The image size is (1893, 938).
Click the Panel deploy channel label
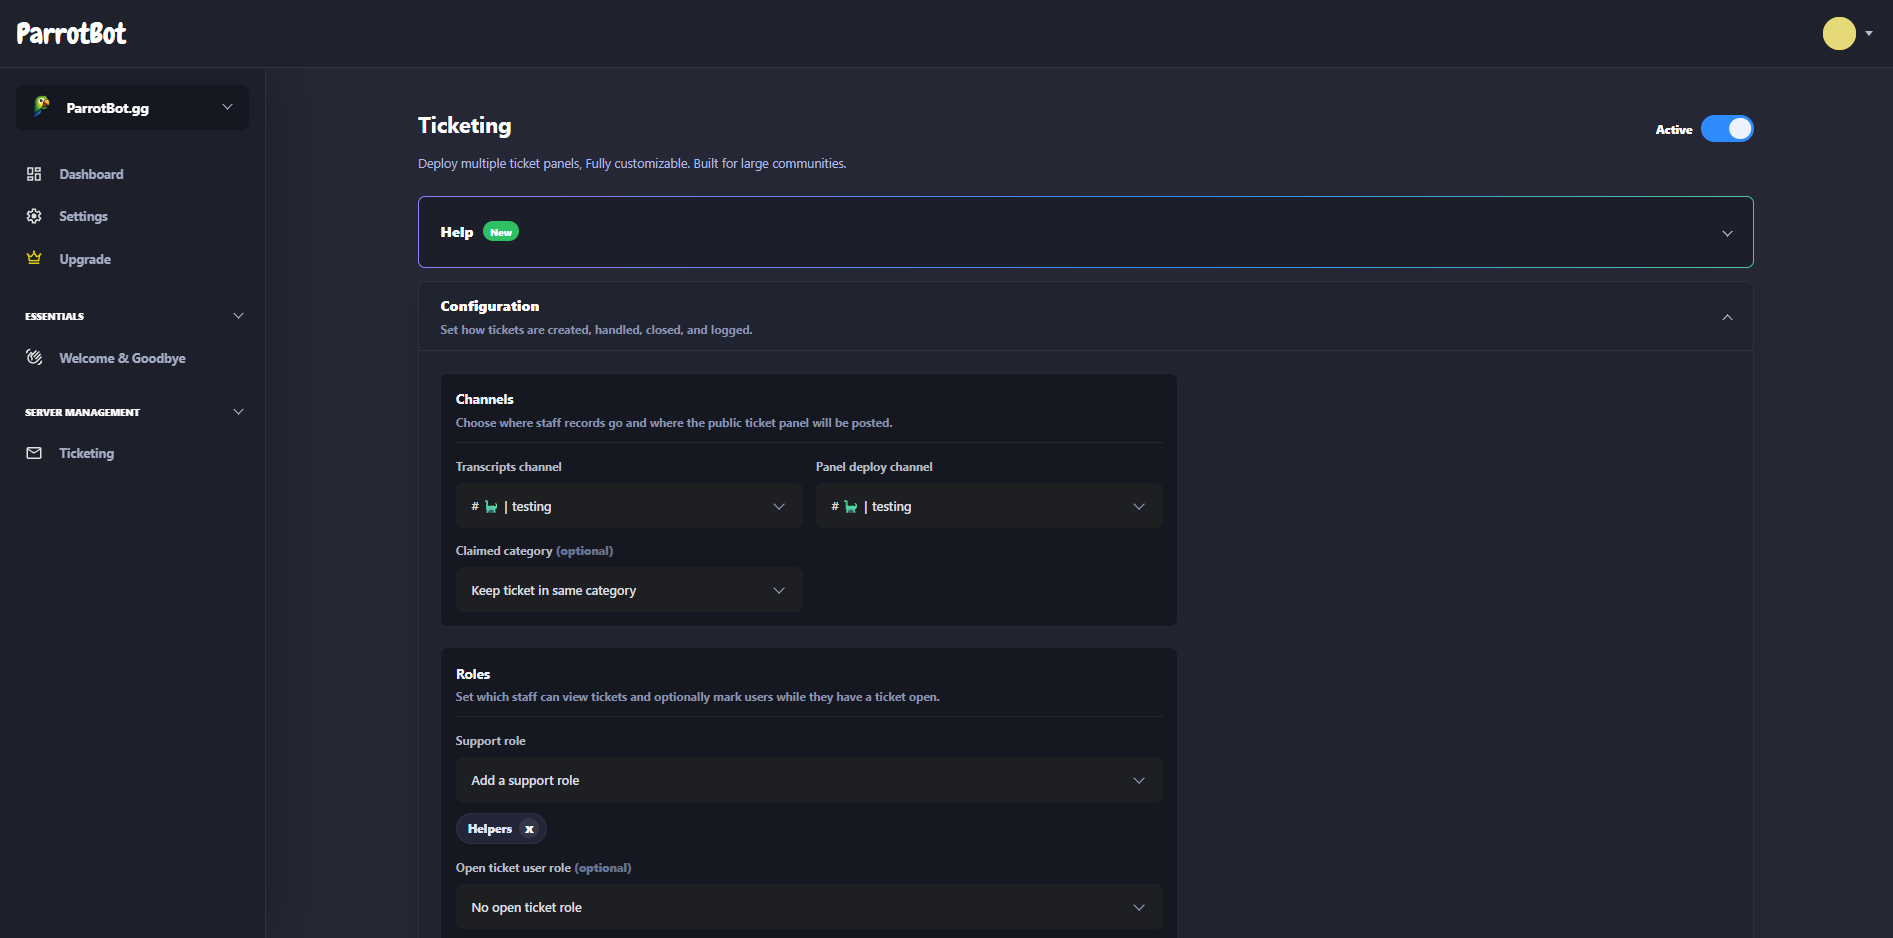[874, 467]
